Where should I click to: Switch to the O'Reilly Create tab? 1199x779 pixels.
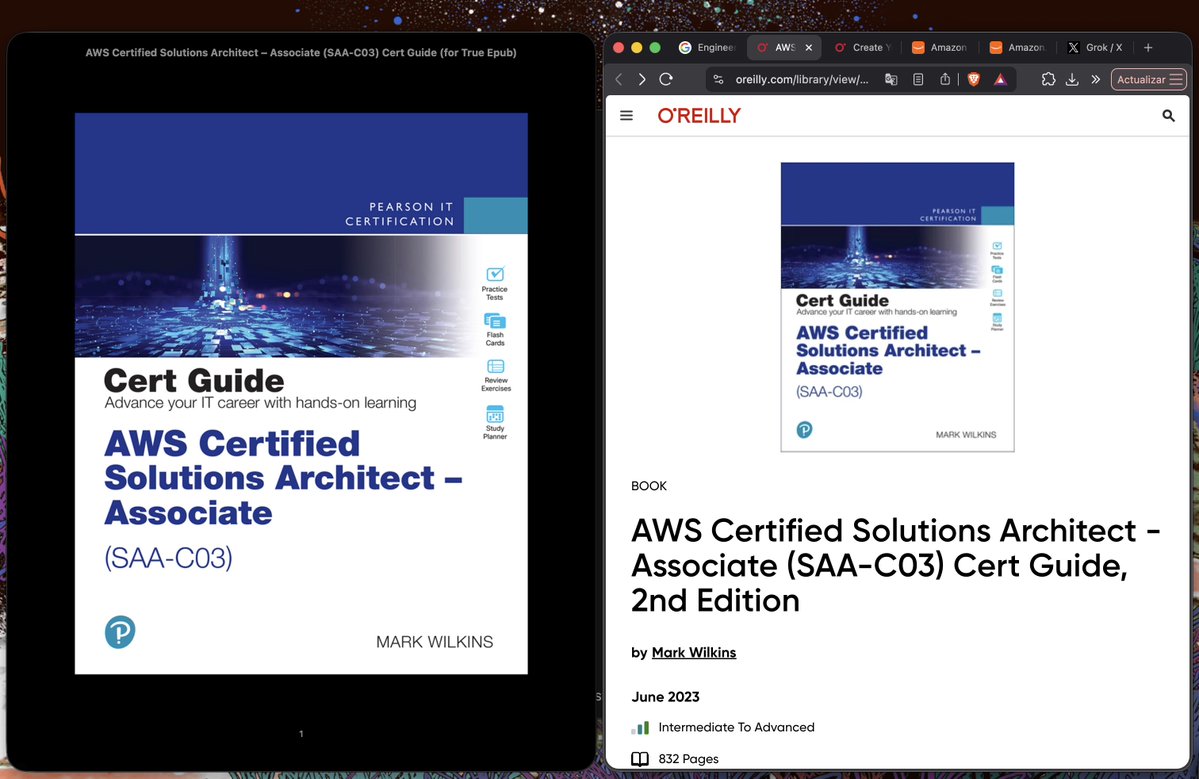click(x=863, y=47)
